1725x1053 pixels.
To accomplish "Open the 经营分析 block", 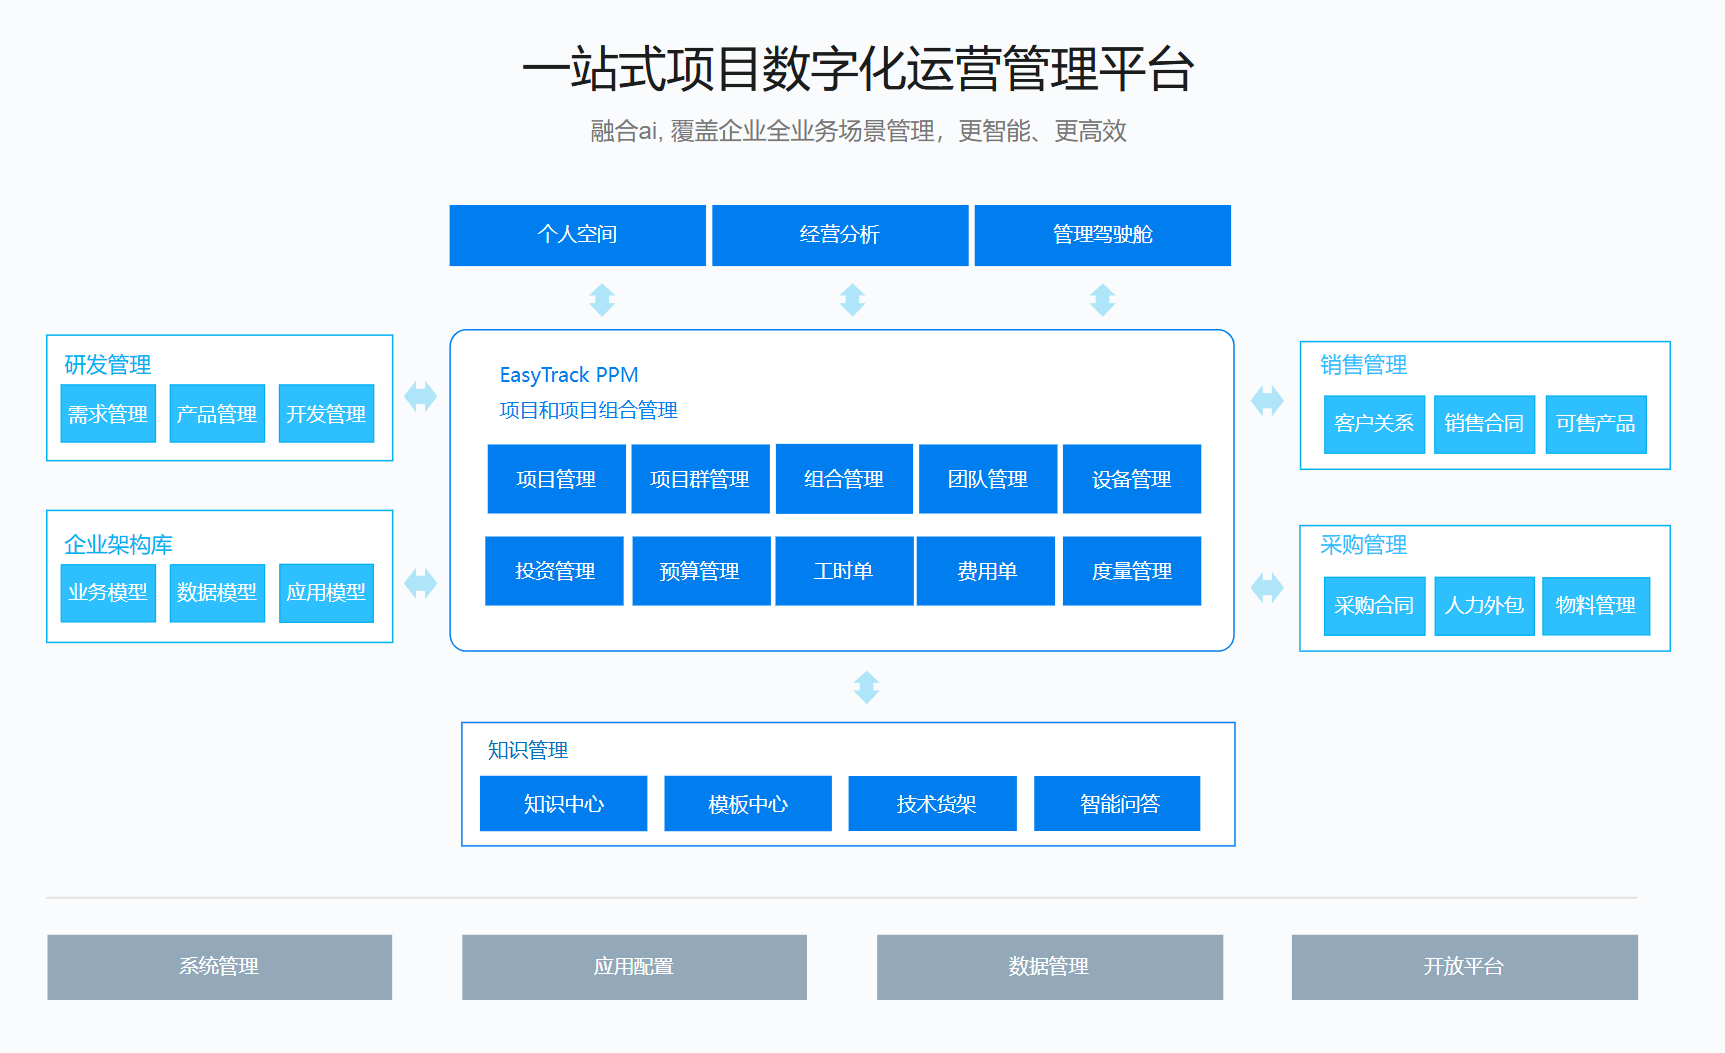I will [840, 235].
